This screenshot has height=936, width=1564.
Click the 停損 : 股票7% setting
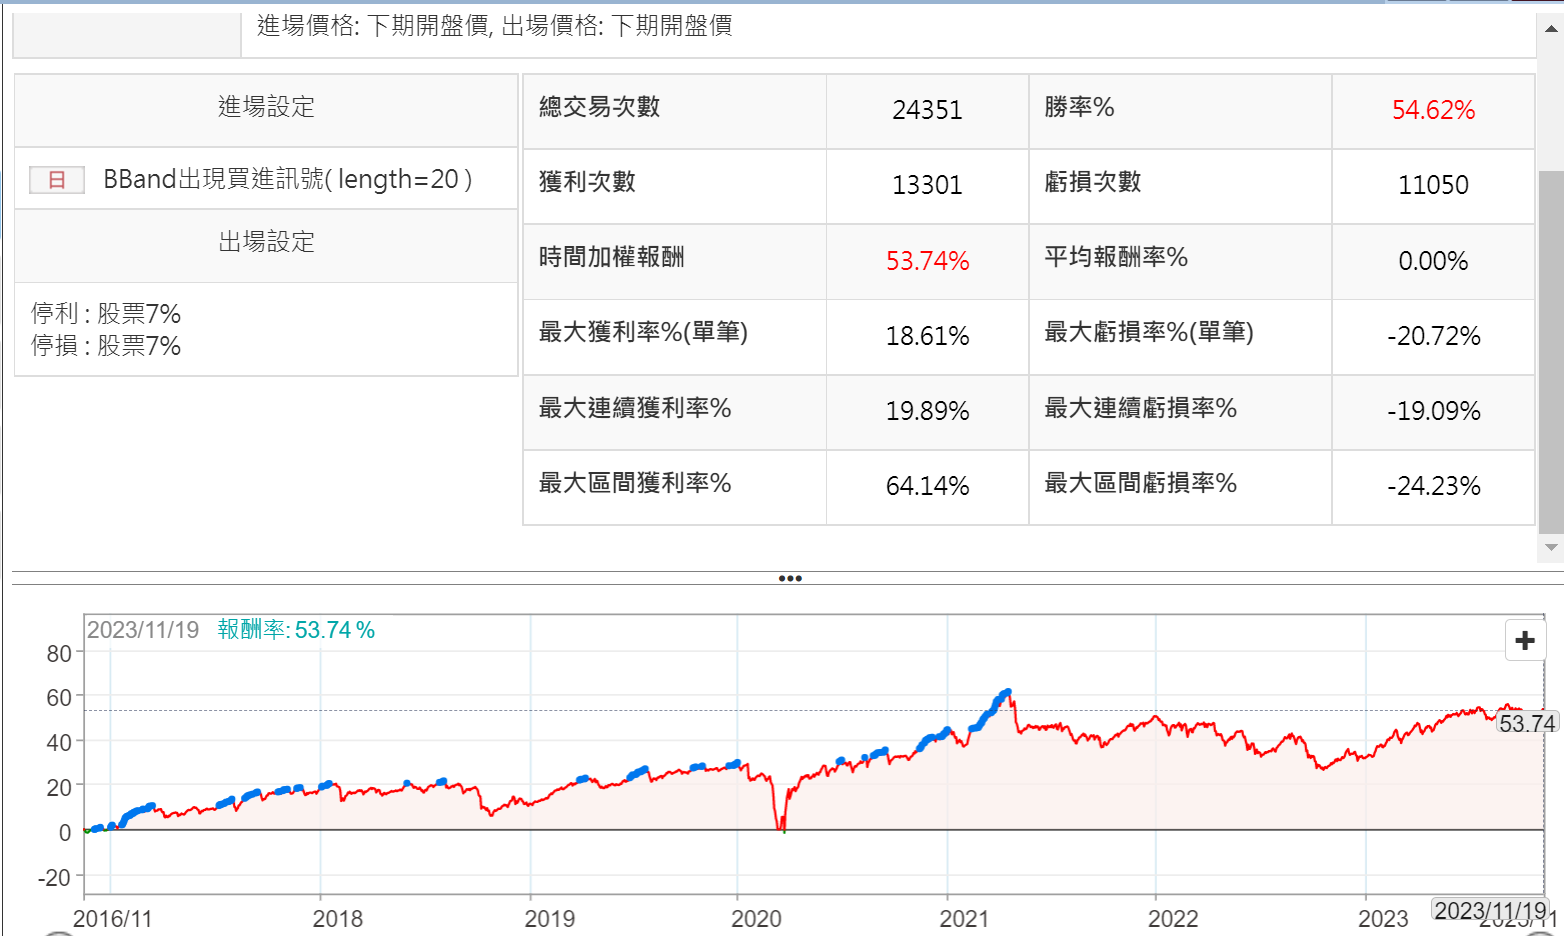click(106, 346)
